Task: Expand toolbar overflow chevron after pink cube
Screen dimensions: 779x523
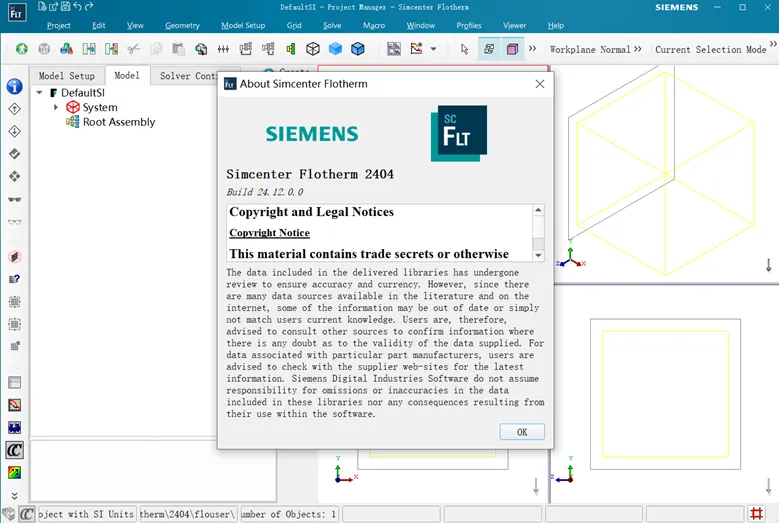Action: tap(533, 49)
